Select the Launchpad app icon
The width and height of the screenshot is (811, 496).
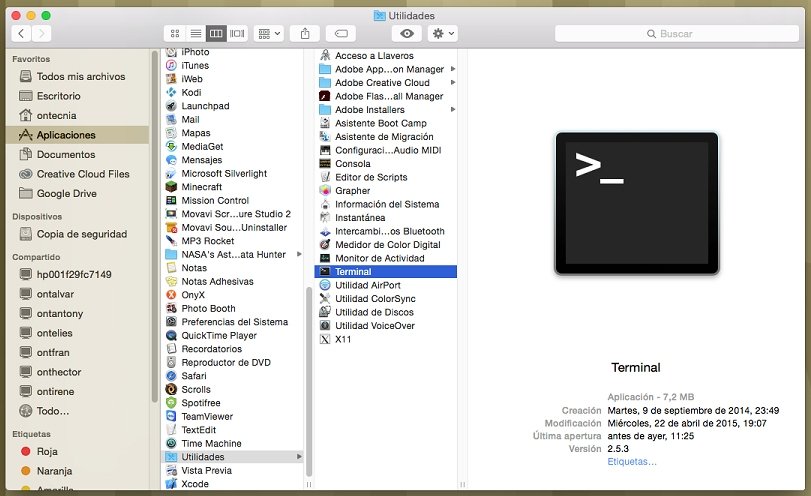pos(171,106)
